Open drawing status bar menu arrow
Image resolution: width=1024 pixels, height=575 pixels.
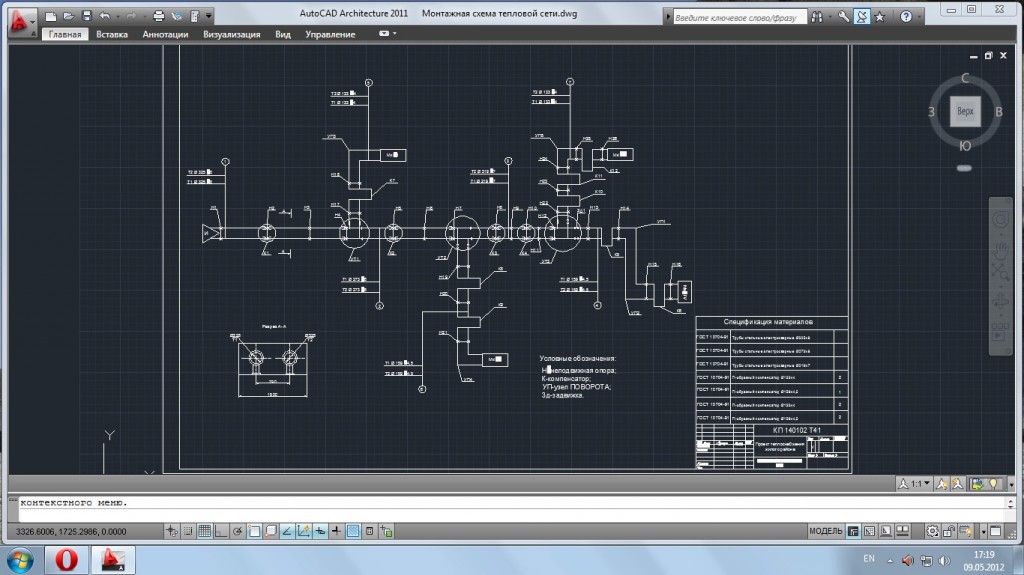[x=1011, y=484]
